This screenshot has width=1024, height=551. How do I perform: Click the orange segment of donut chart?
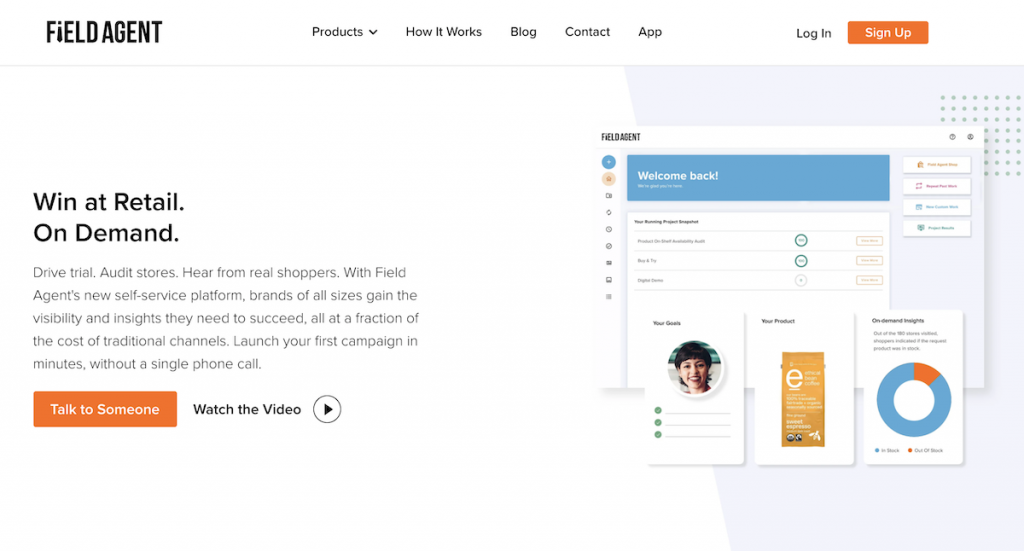click(x=925, y=373)
